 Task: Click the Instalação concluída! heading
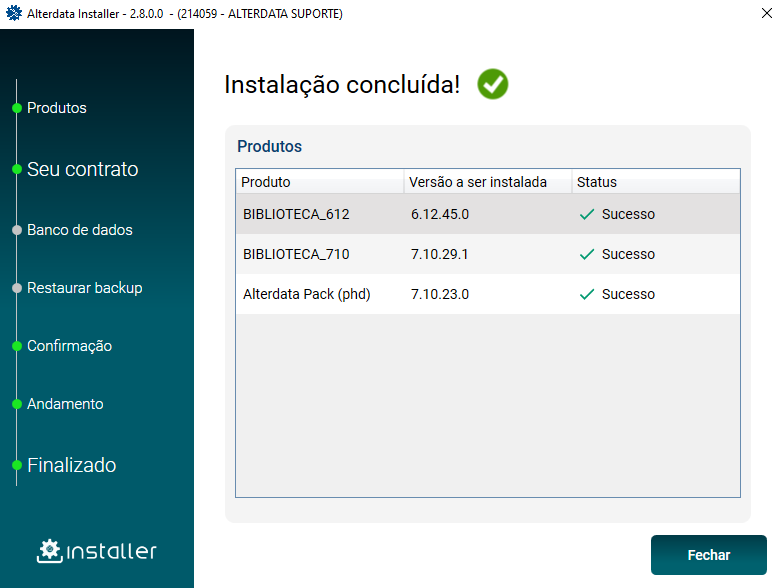[342, 84]
